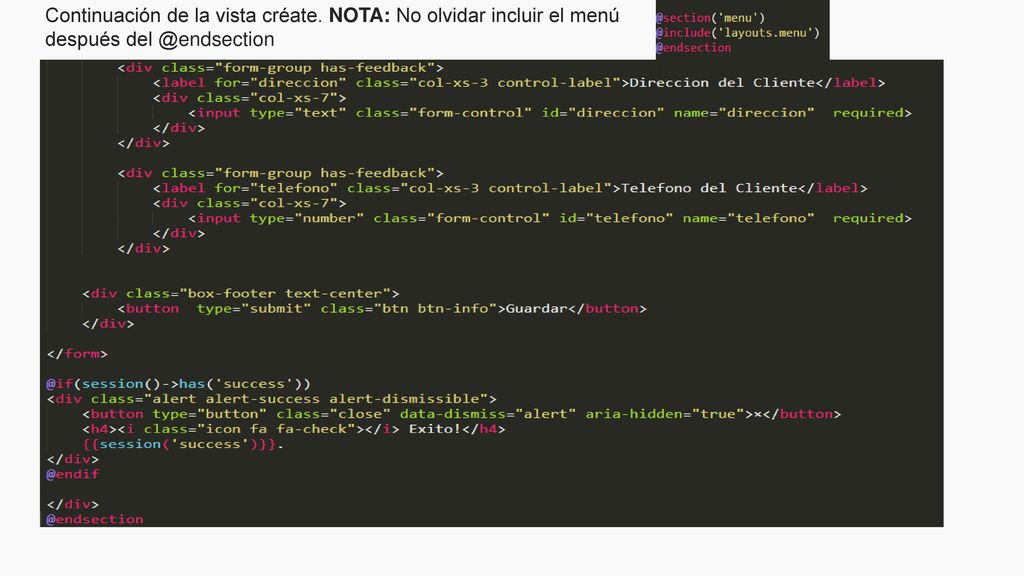1024x576 pixels.
Task: Click 'Direccion del Cliente' label text
Action: point(722,83)
